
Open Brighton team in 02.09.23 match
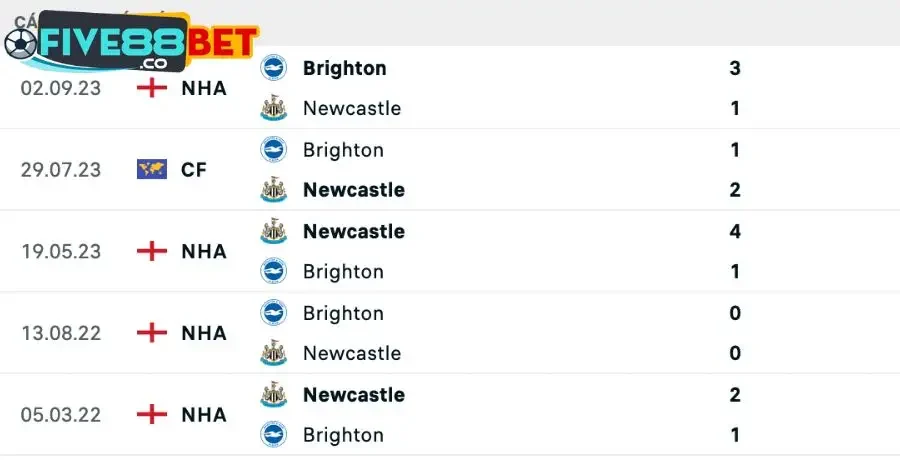click(344, 68)
